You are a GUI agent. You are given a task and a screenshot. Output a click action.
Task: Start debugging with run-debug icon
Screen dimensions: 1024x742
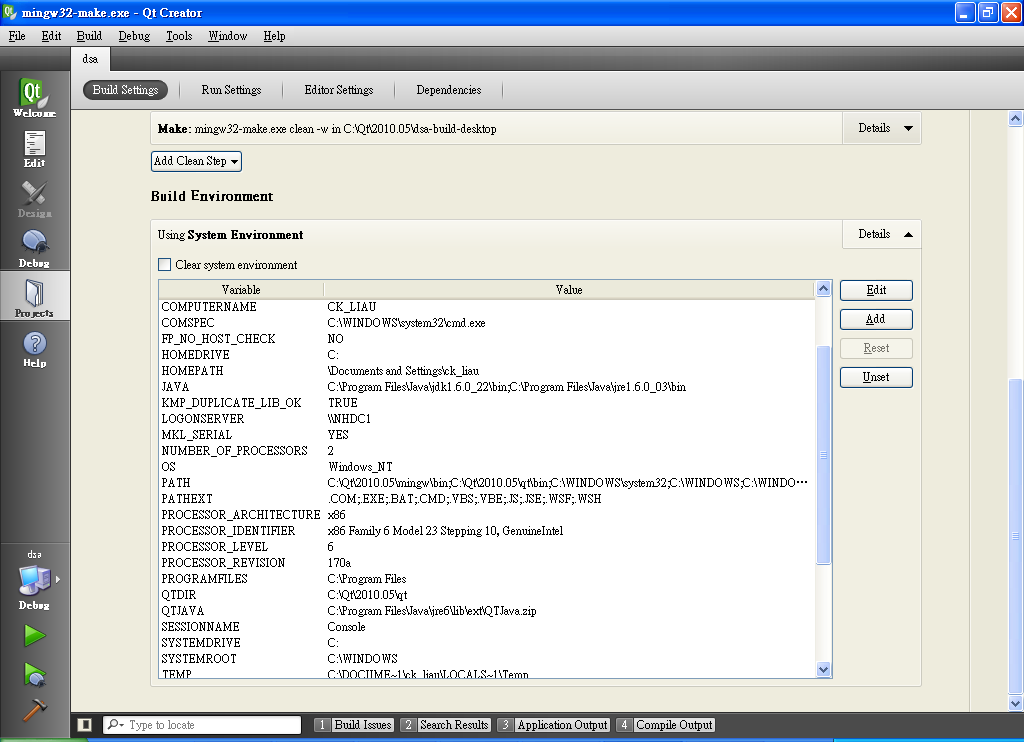tap(35, 674)
